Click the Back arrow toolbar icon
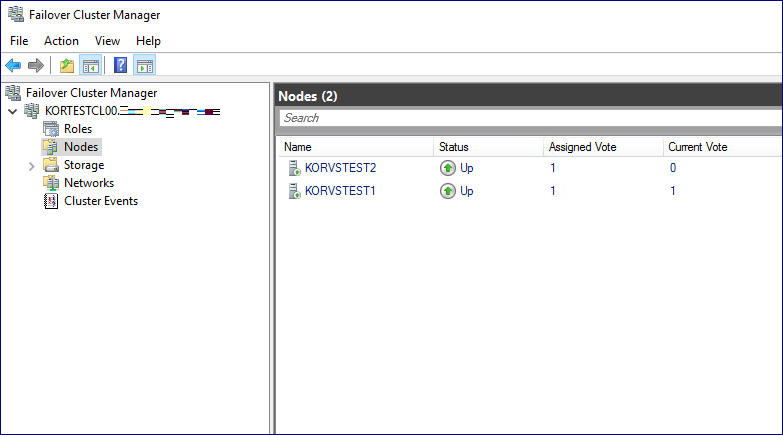Screen dimensions: 783x435 [x=13, y=65]
